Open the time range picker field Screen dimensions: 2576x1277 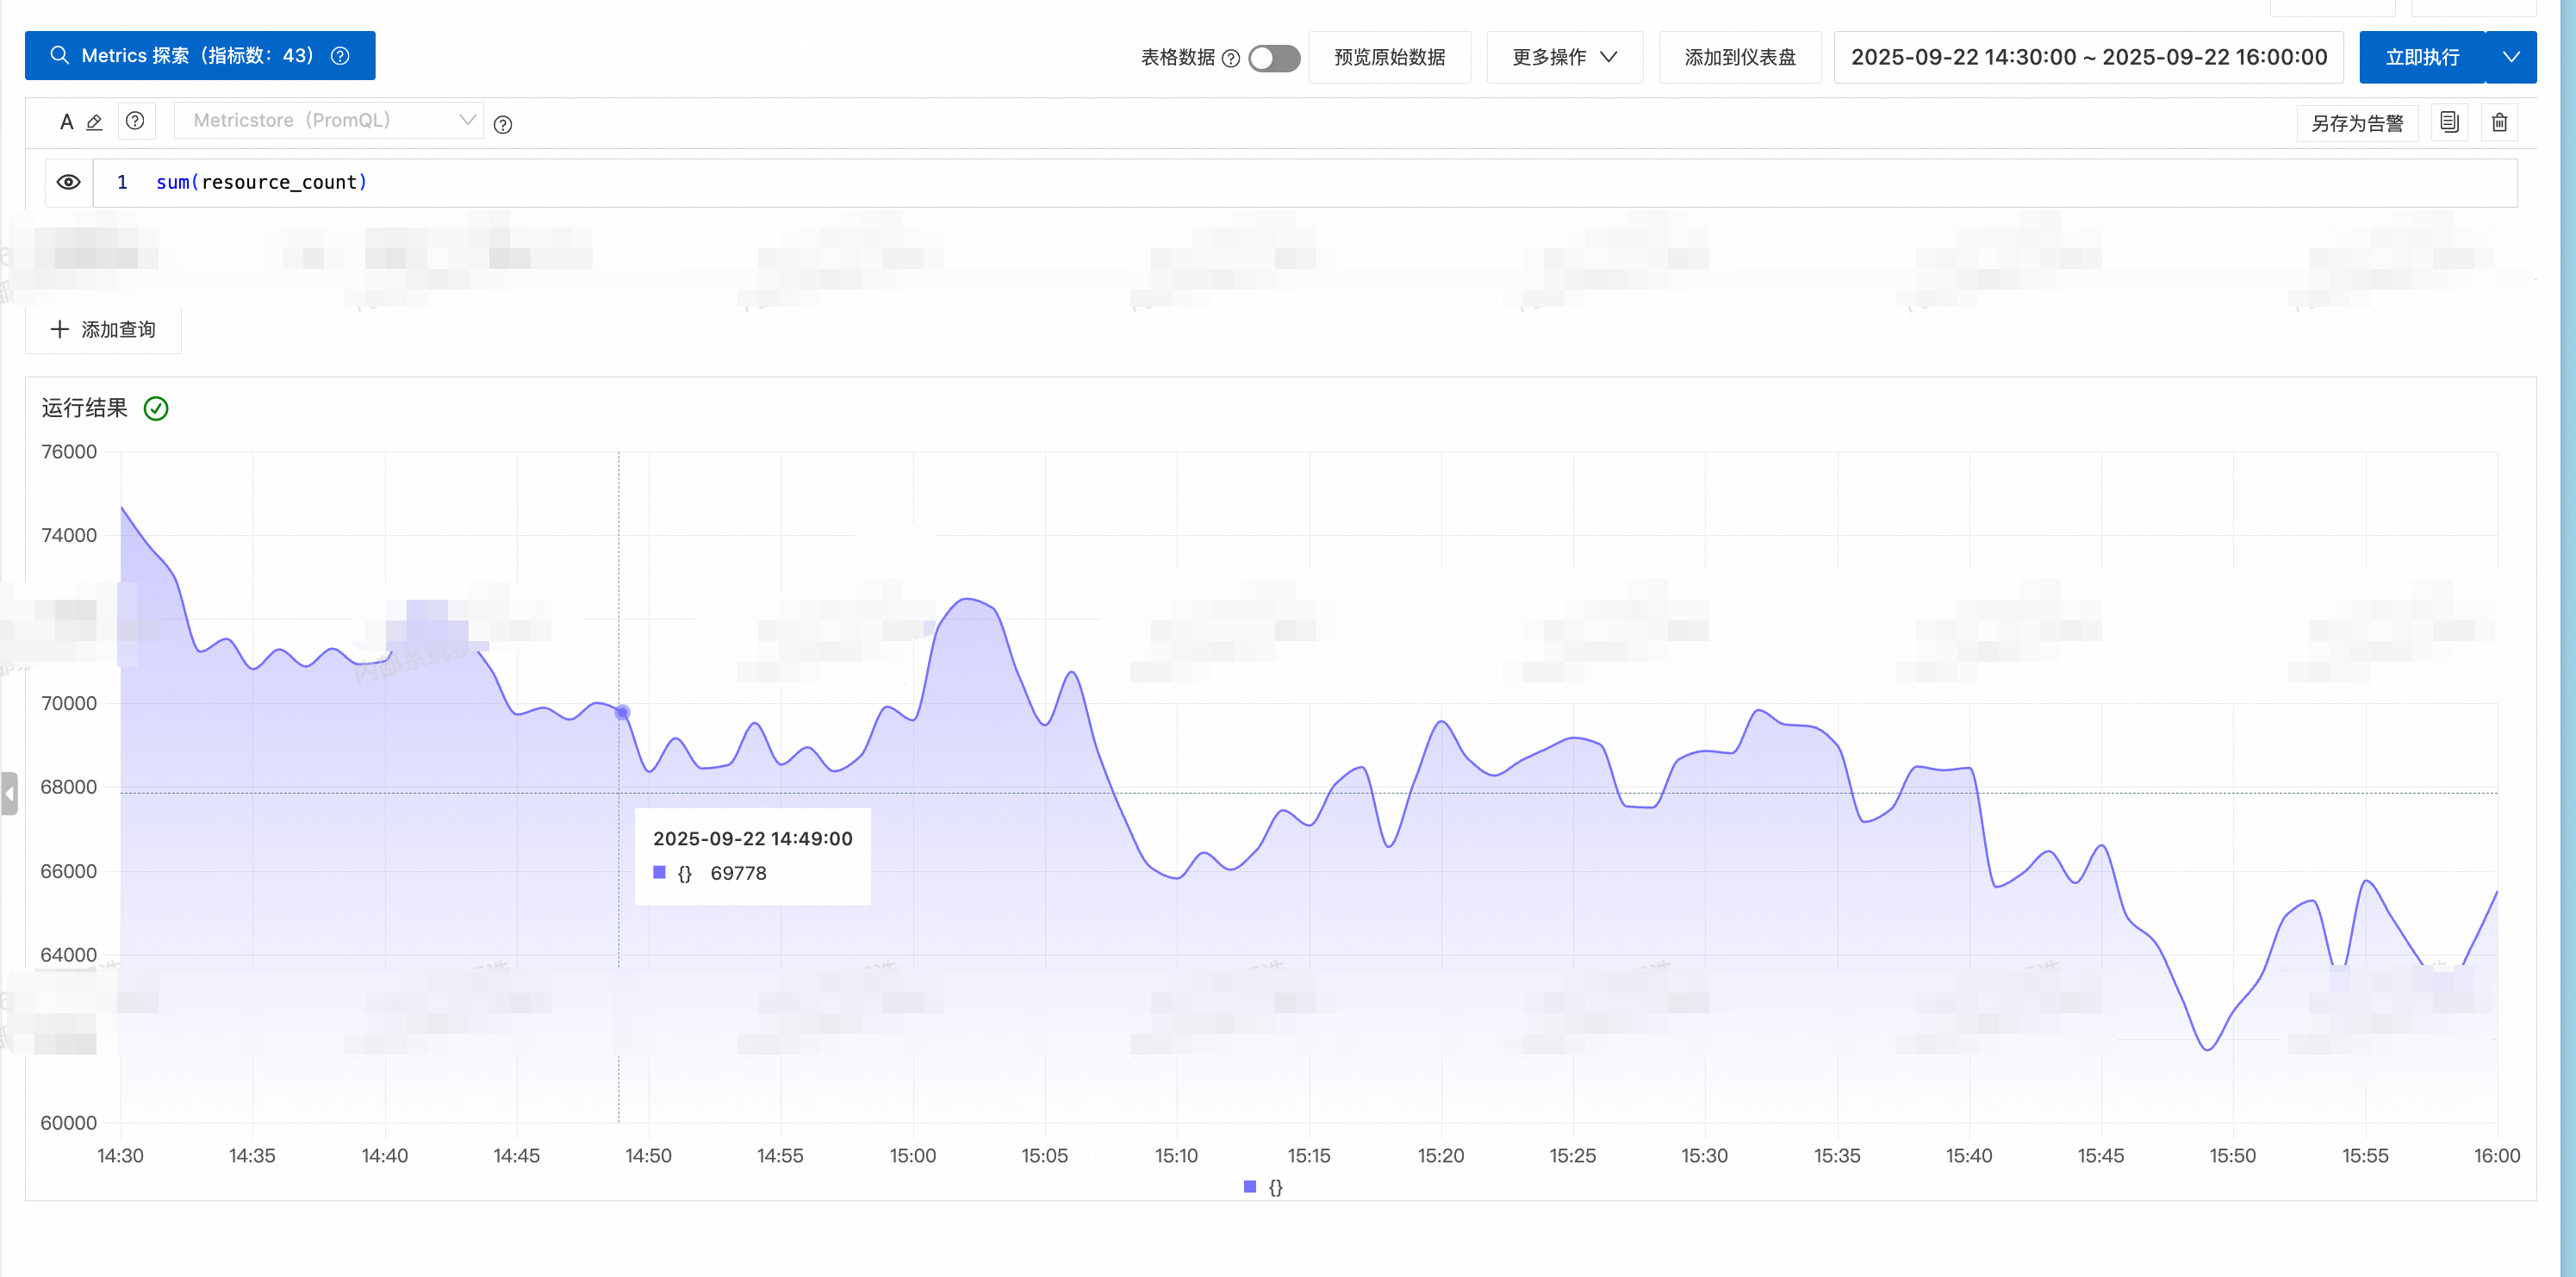click(x=2088, y=57)
